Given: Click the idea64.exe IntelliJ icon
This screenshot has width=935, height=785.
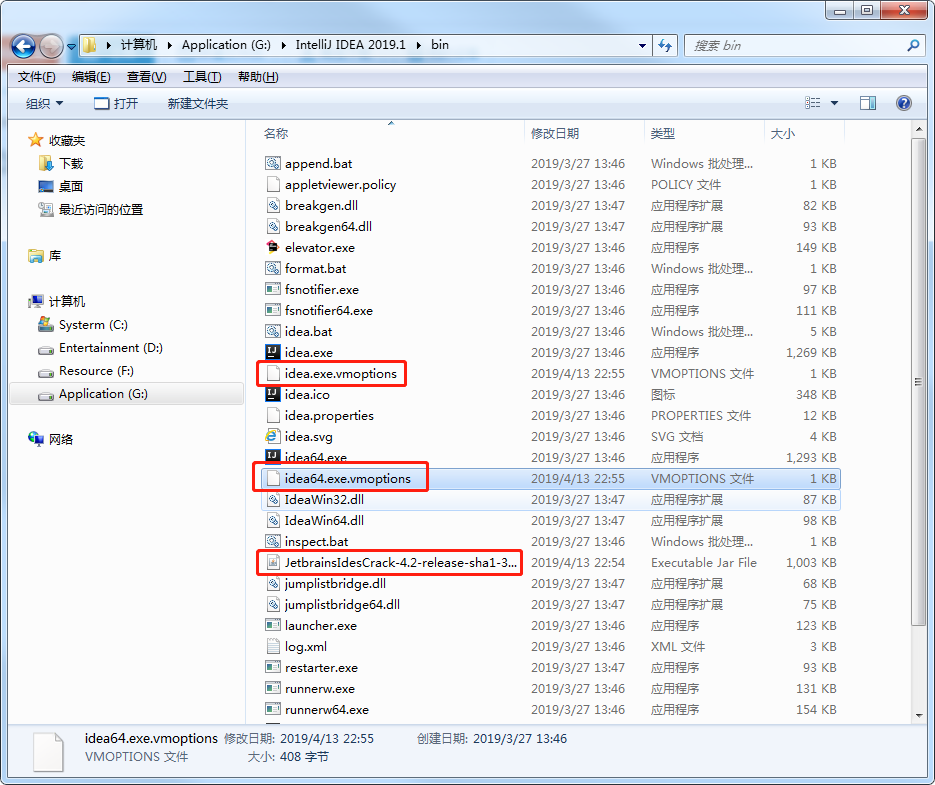Looking at the screenshot, I should [273, 457].
